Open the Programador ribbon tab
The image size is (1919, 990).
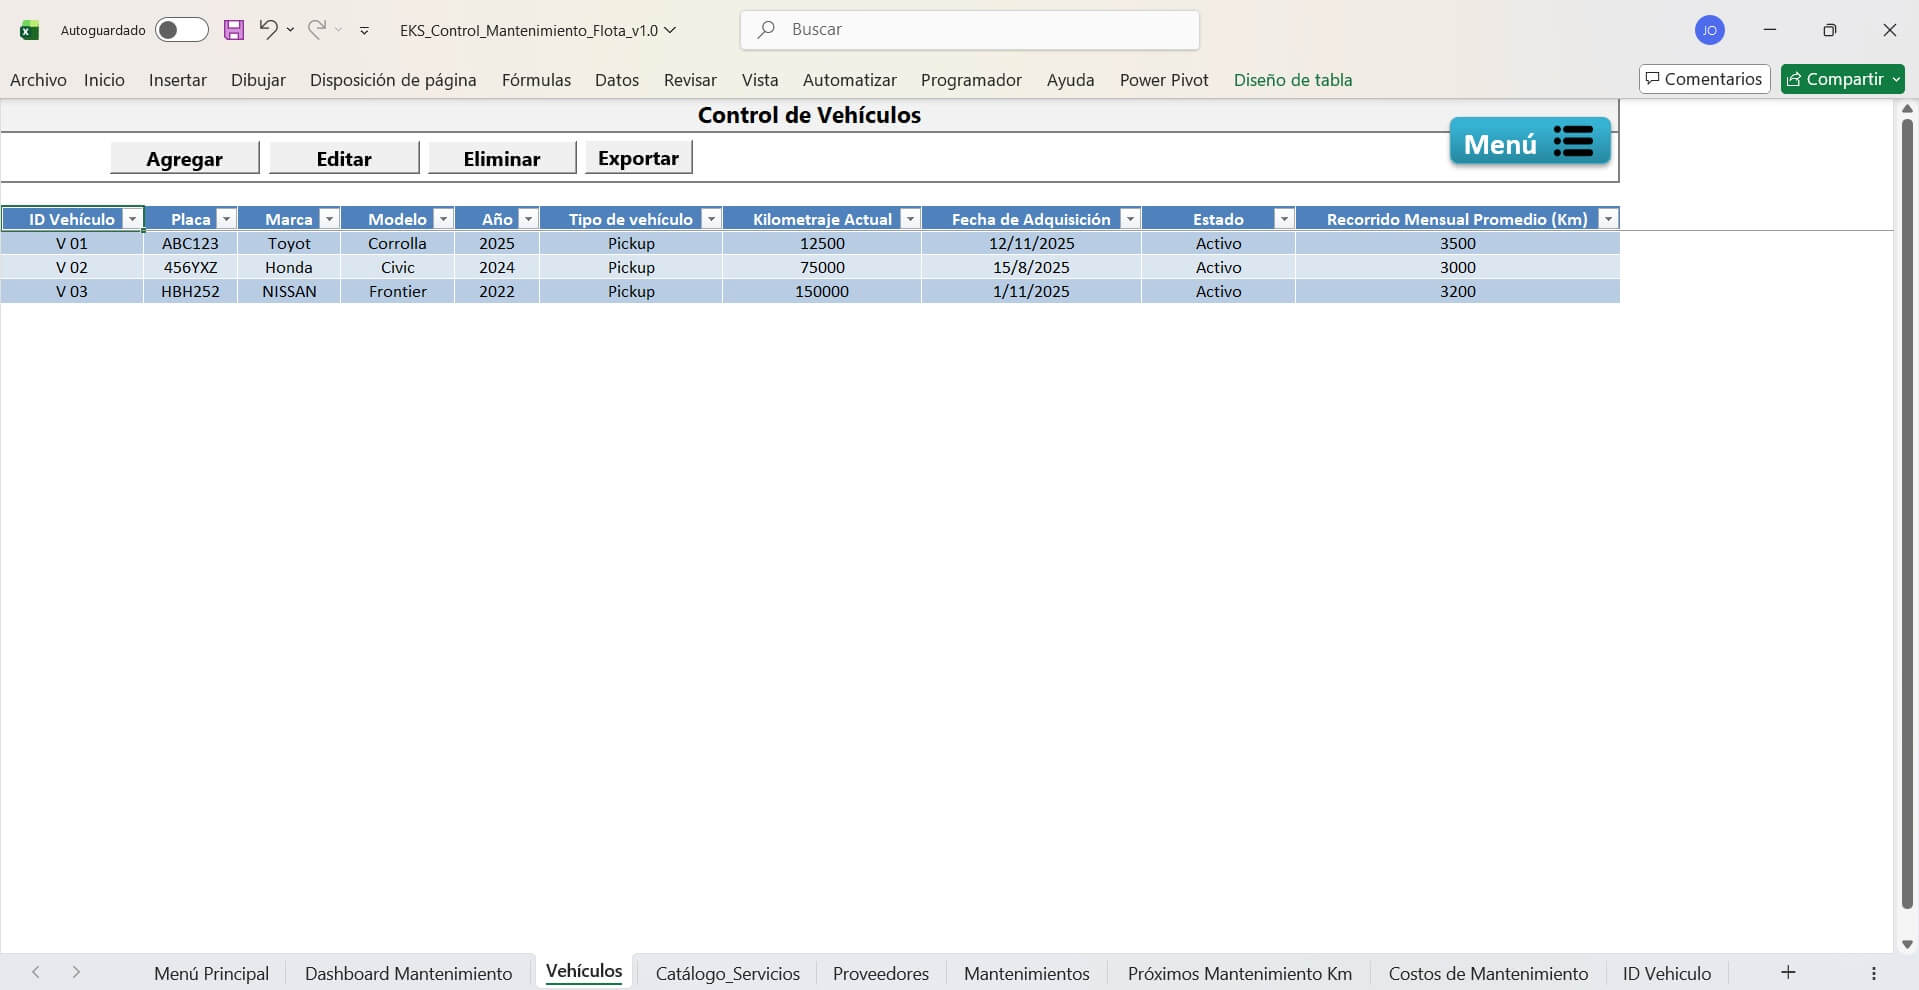(971, 80)
